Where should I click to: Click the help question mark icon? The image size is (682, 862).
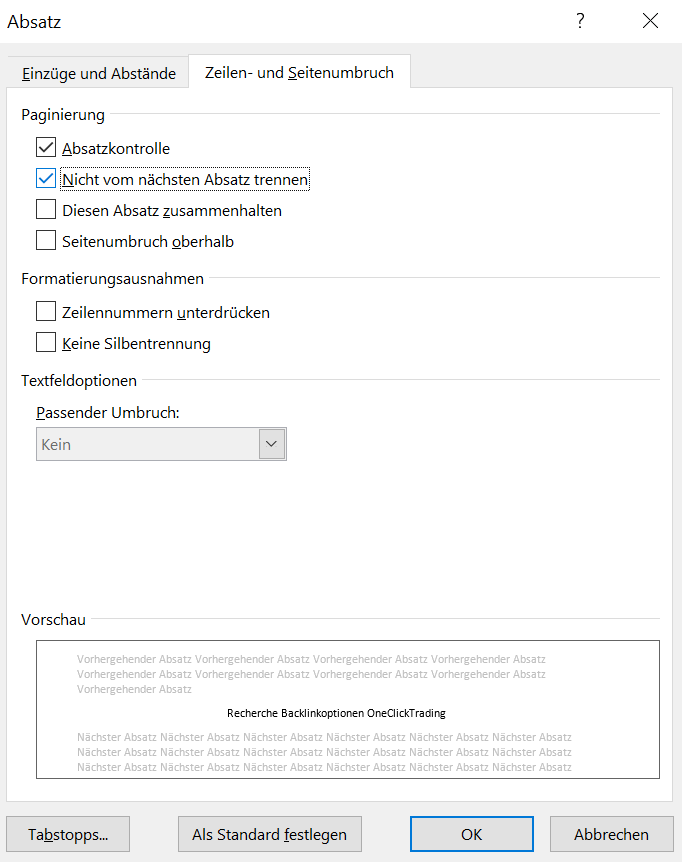(x=580, y=21)
